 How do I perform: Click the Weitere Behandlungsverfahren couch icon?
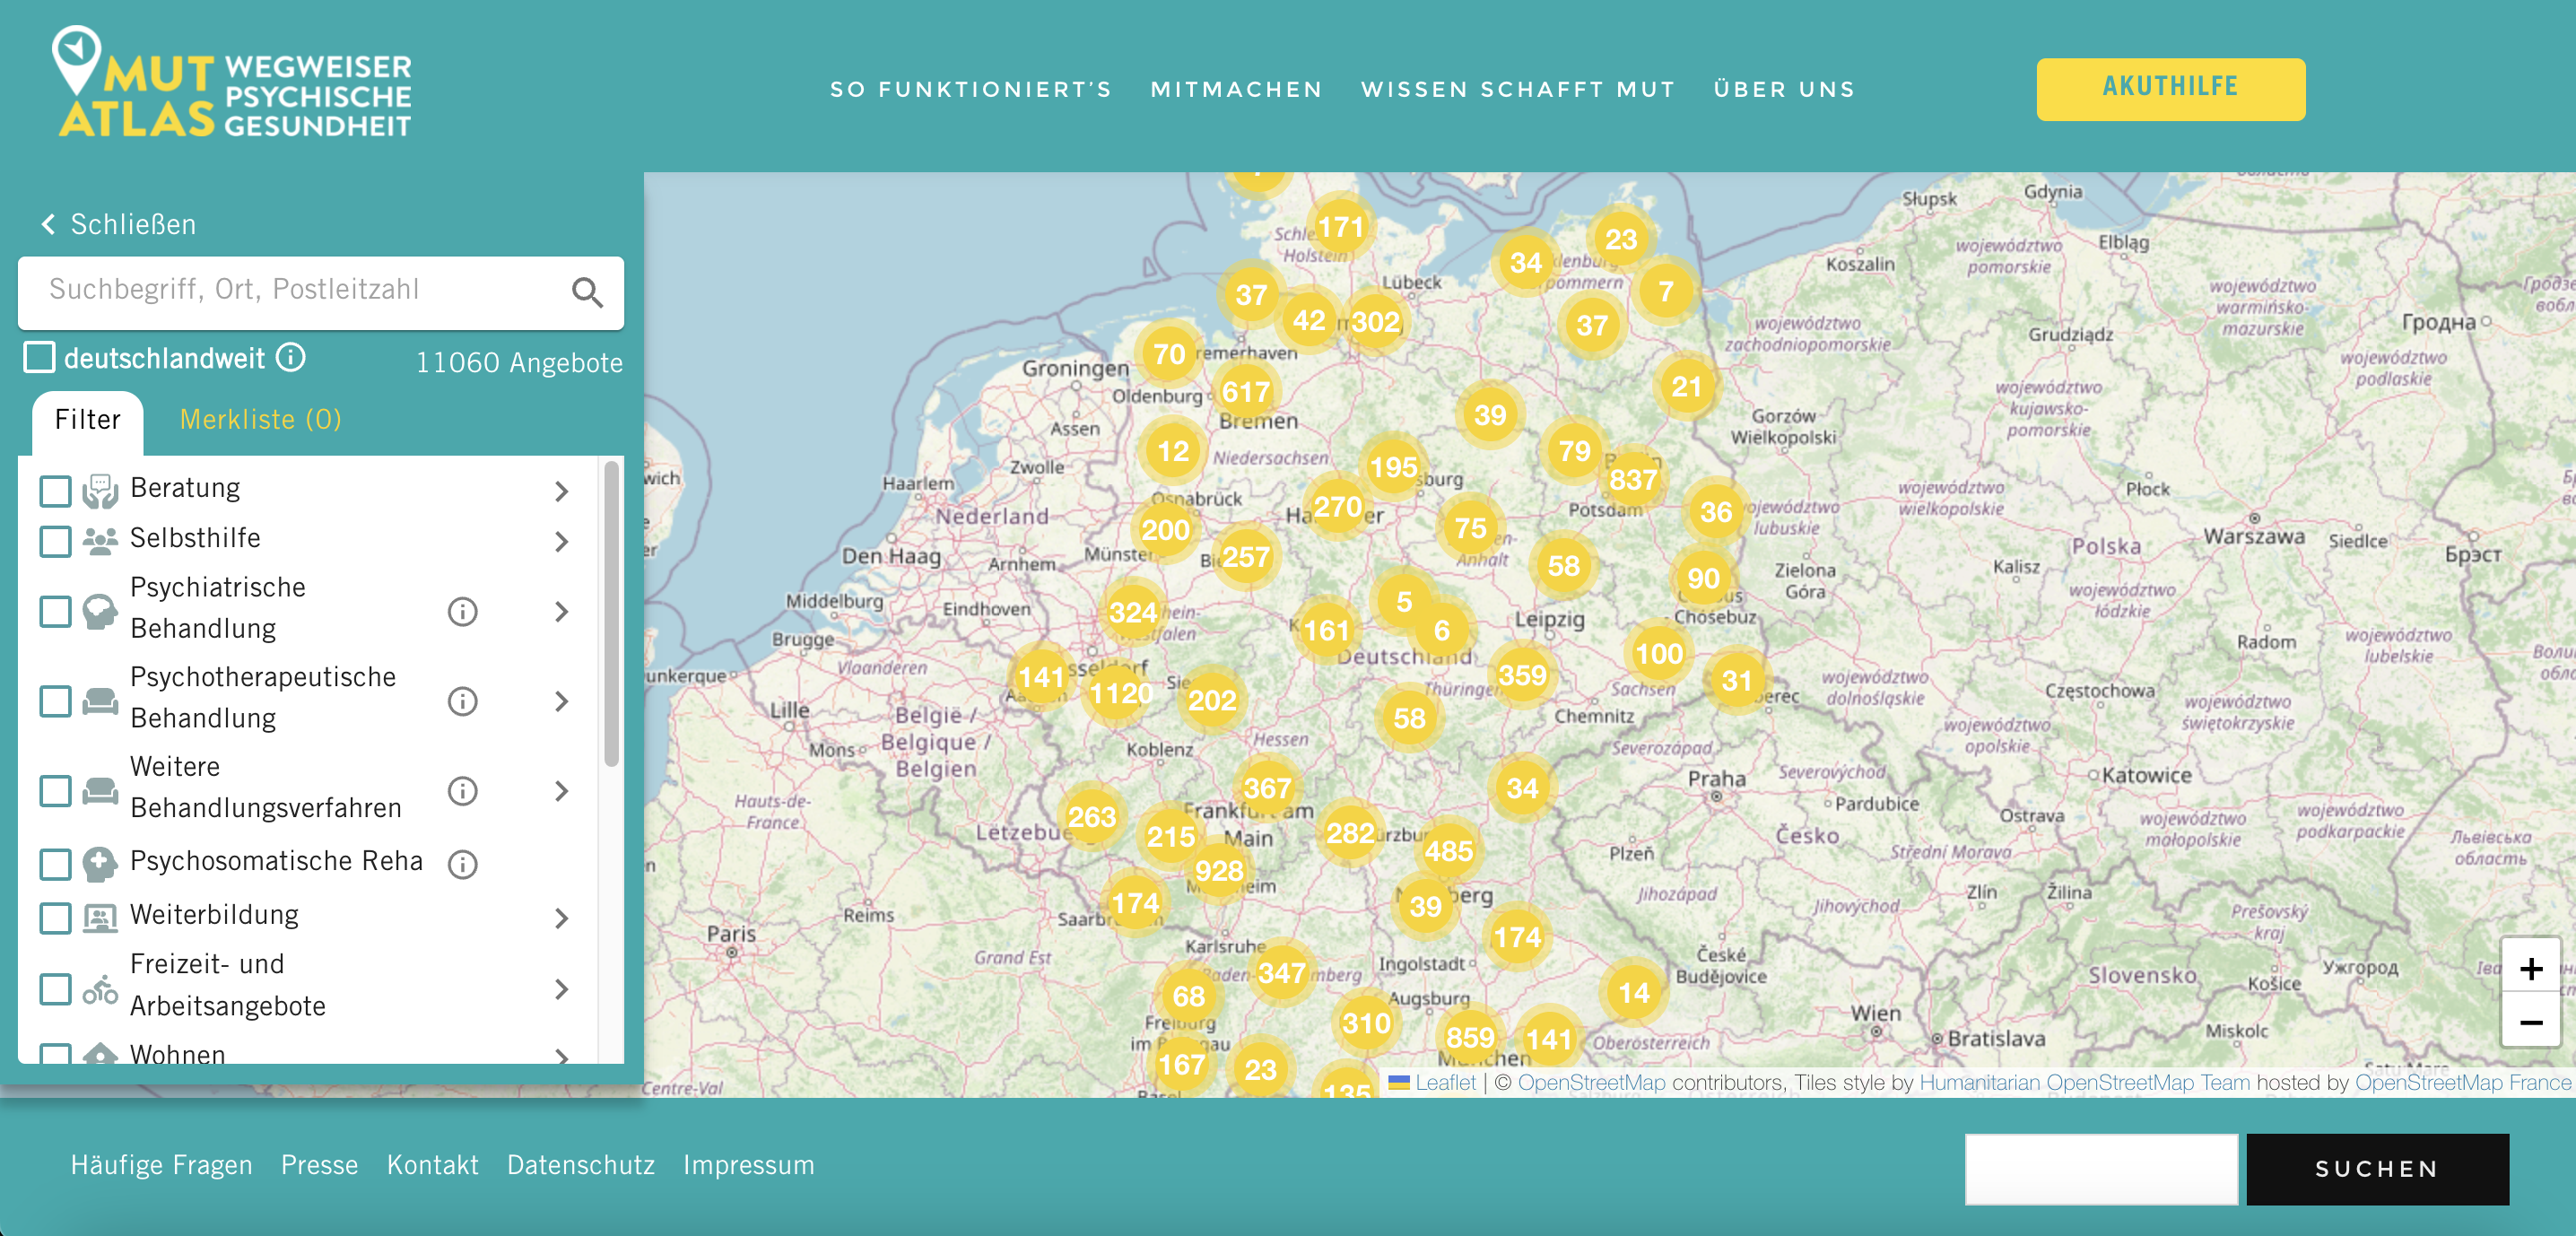point(100,791)
